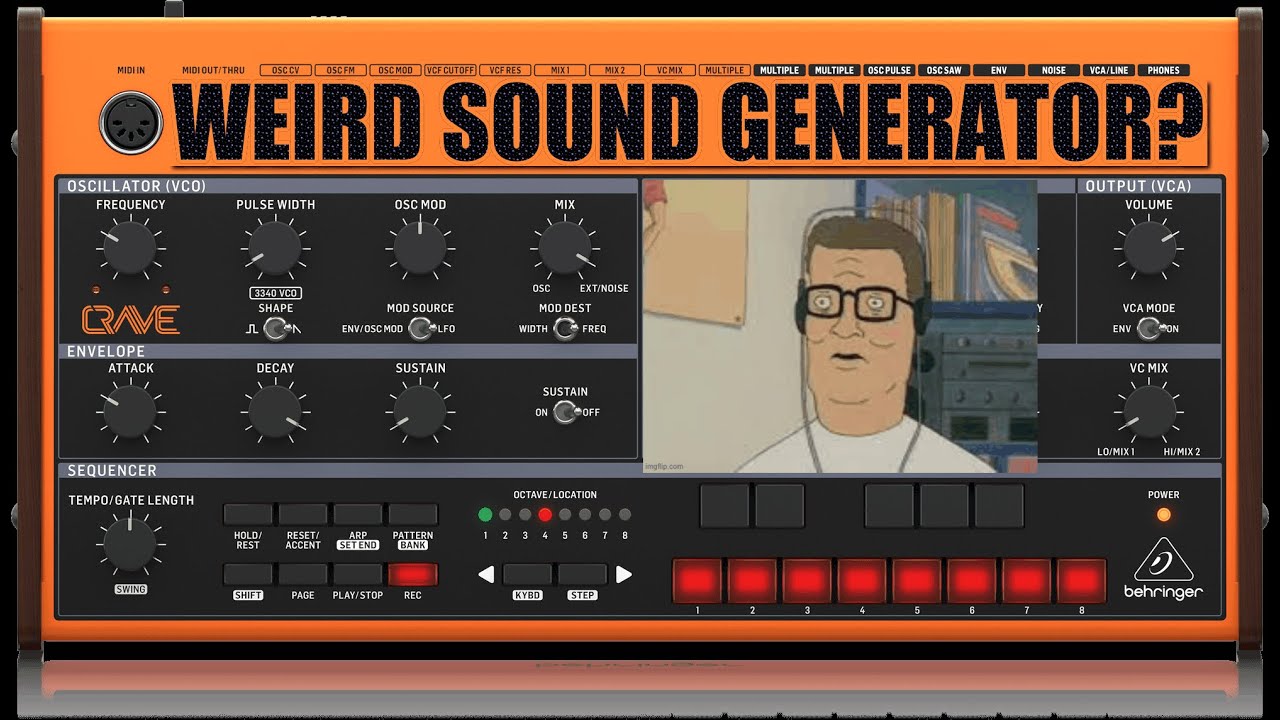Tap red step button 2
This screenshot has height=720, width=1280.
[x=752, y=581]
